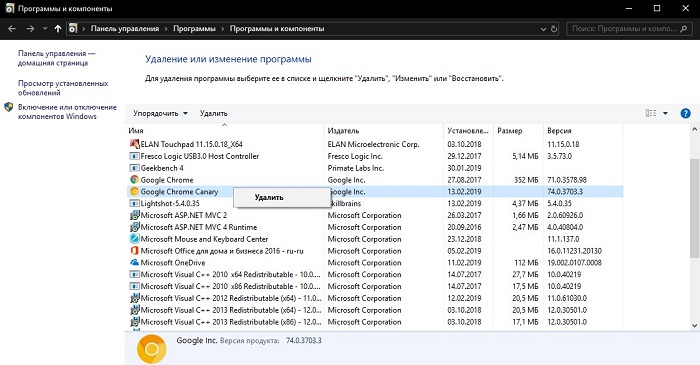
Task: Go up one folder level
Action: pos(58,29)
